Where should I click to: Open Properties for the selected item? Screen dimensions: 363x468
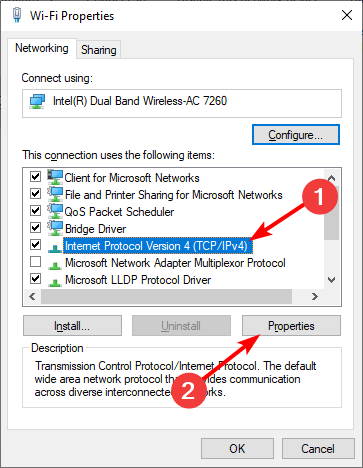click(291, 326)
